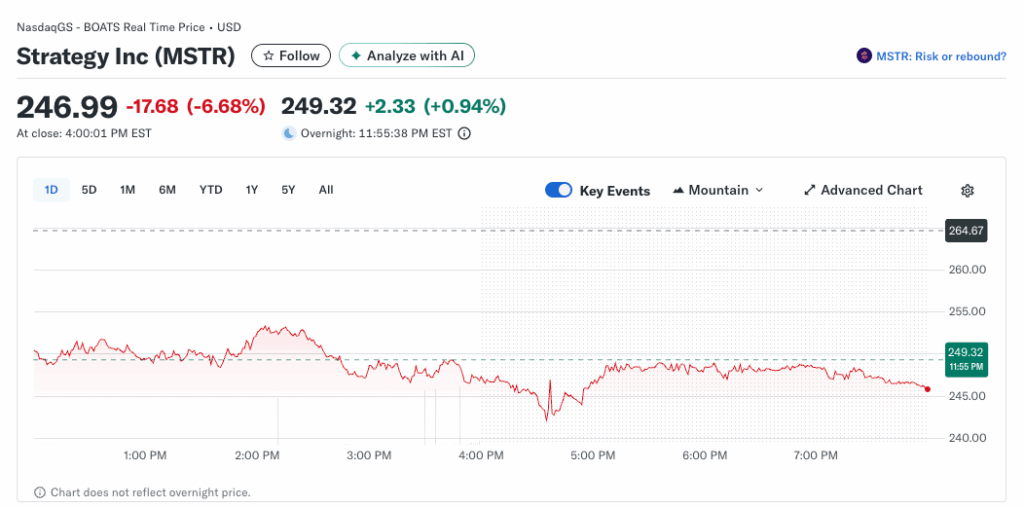Switch chart to YTD range

(210, 190)
